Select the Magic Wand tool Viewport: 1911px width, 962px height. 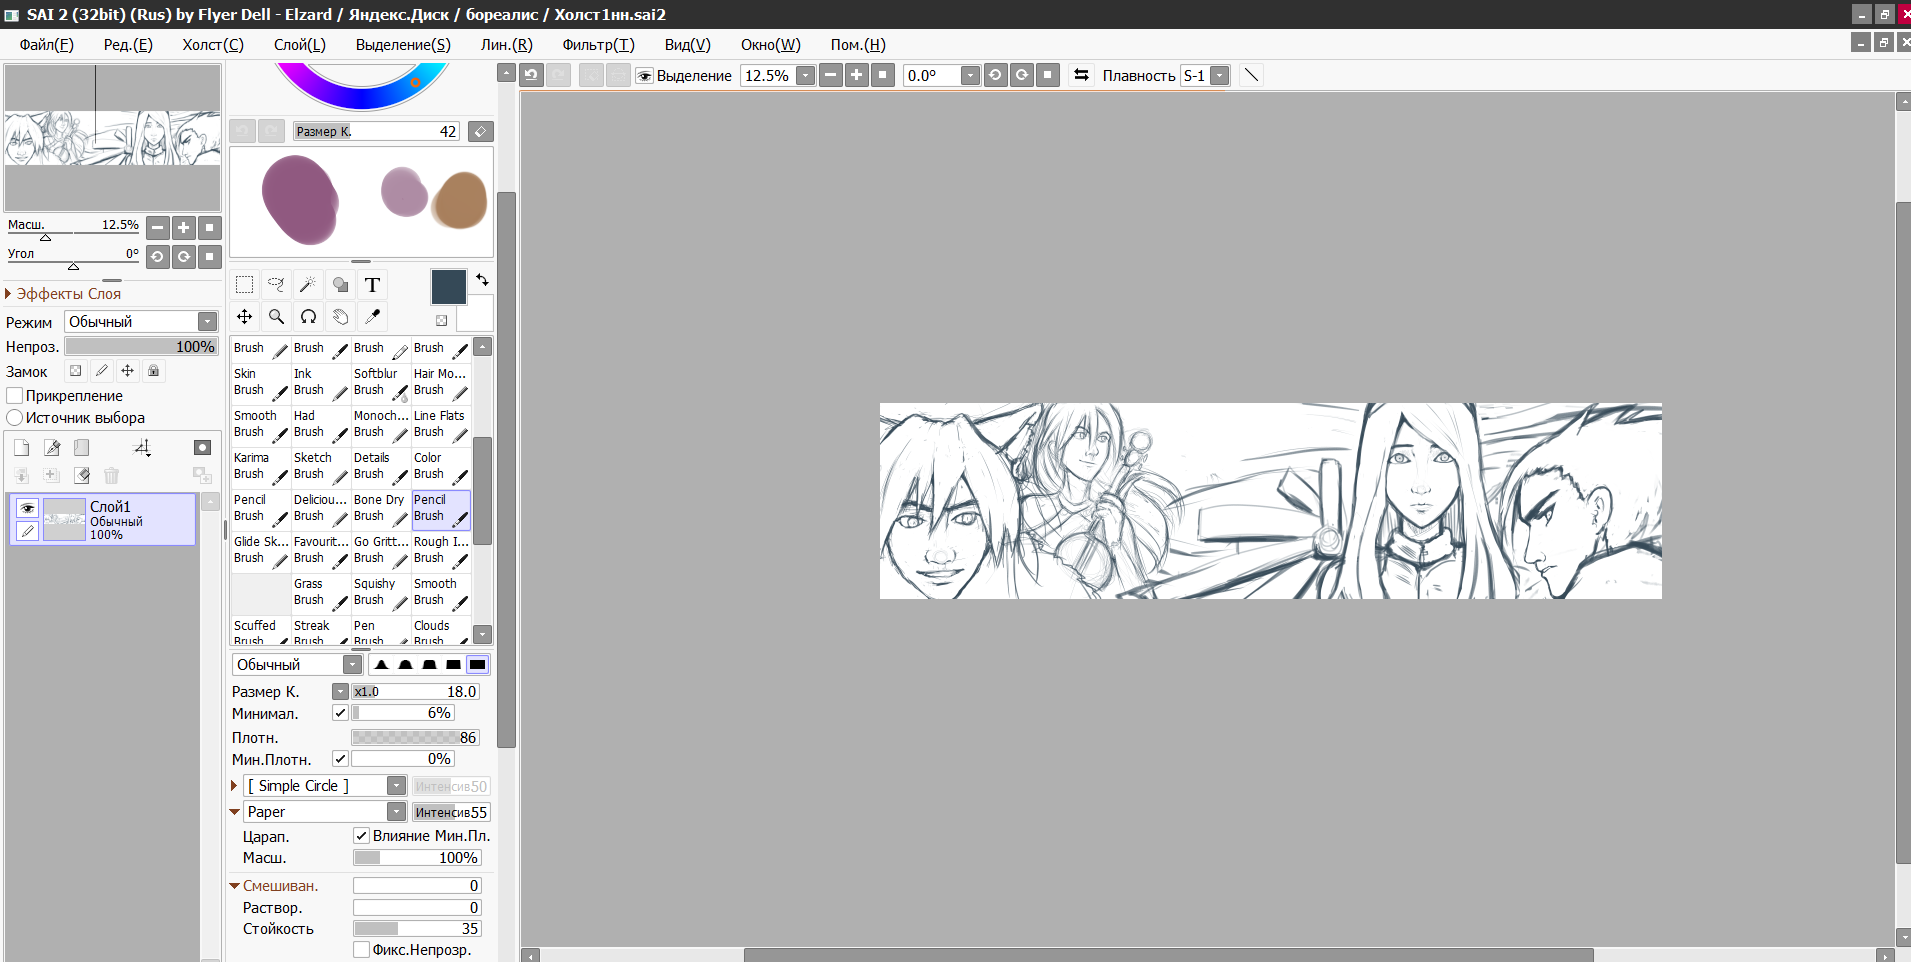(x=308, y=285)
